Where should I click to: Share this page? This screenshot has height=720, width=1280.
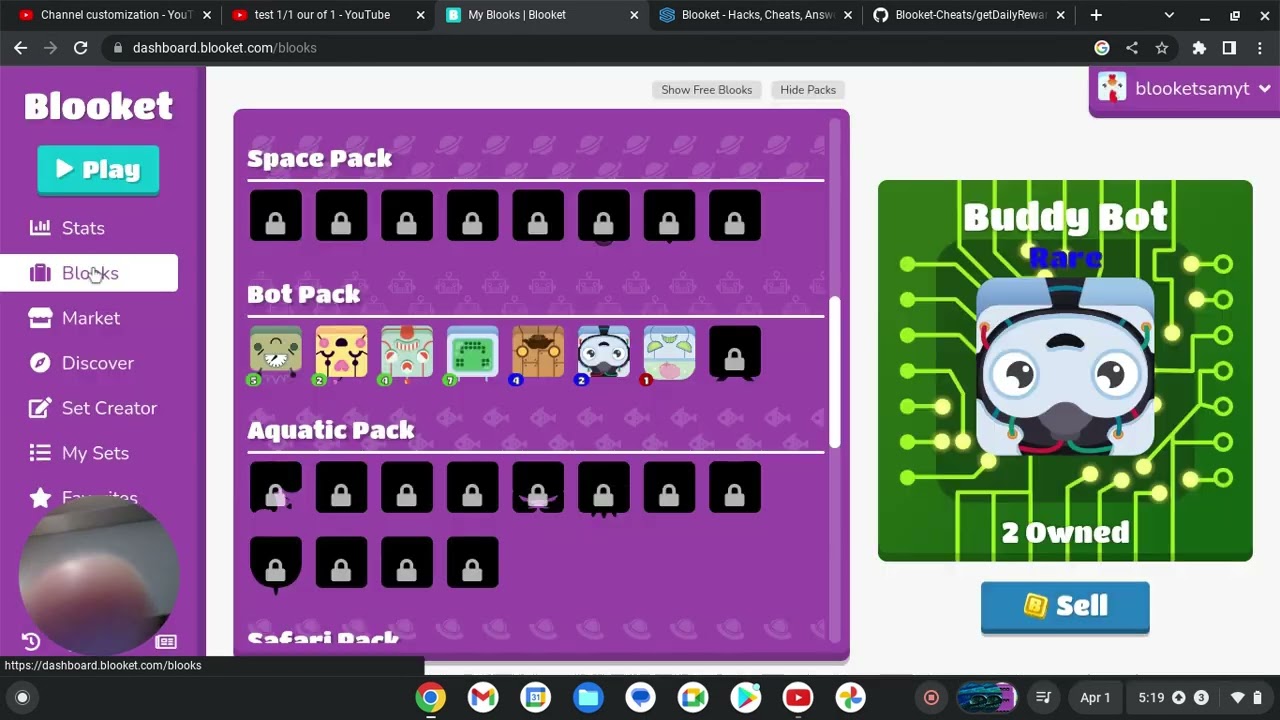point(1132,48)
